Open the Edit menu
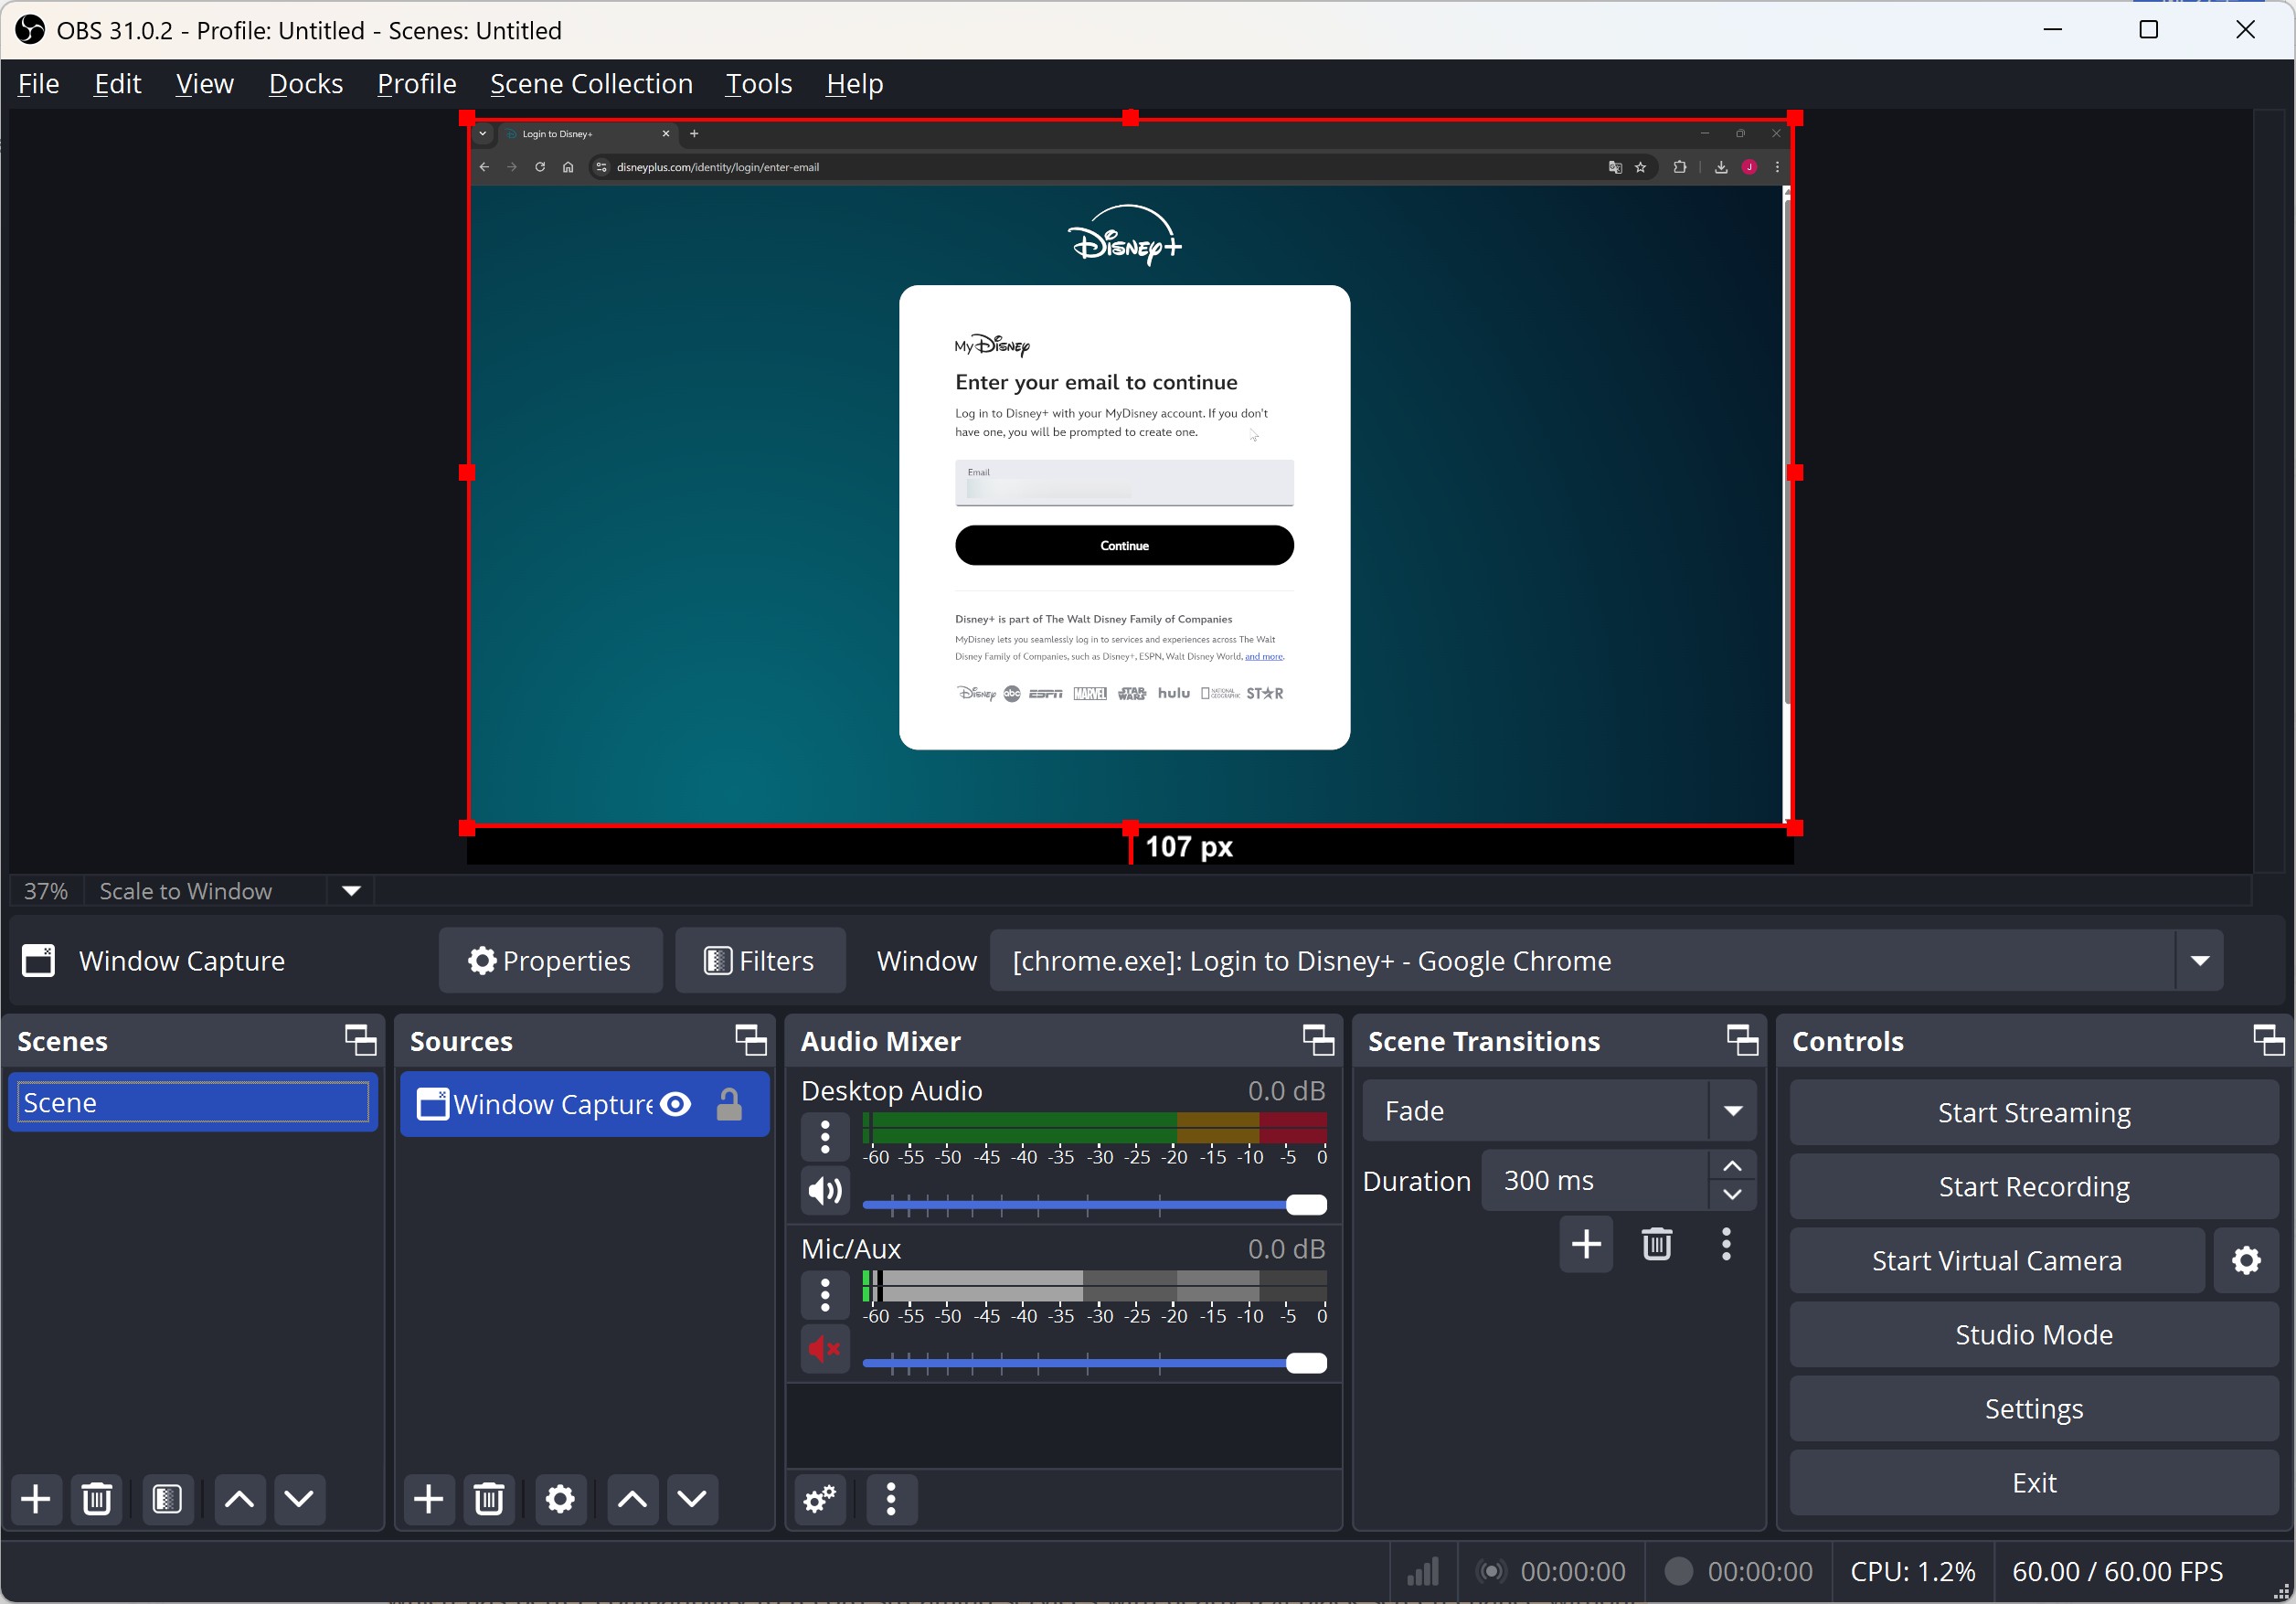The width and height of the screenshot is (2296, 1604). click(118, 84)
